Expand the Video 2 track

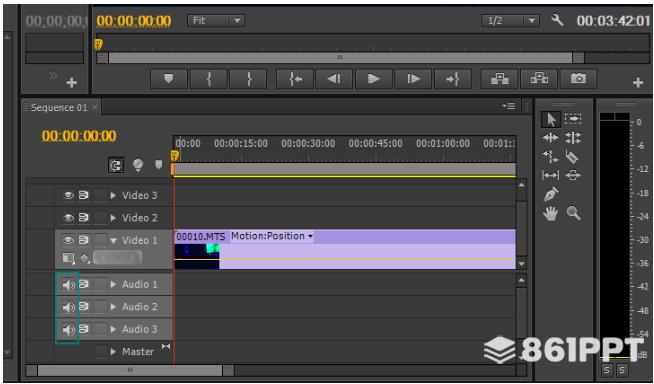point(113,218)
